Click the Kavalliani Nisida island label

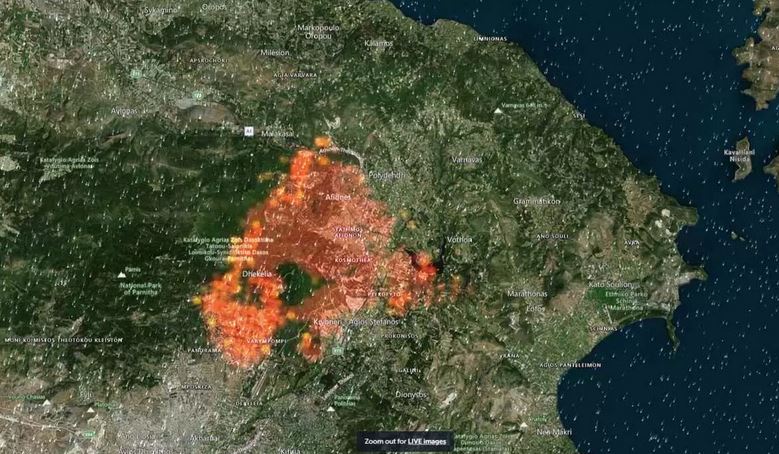point(741,155)
